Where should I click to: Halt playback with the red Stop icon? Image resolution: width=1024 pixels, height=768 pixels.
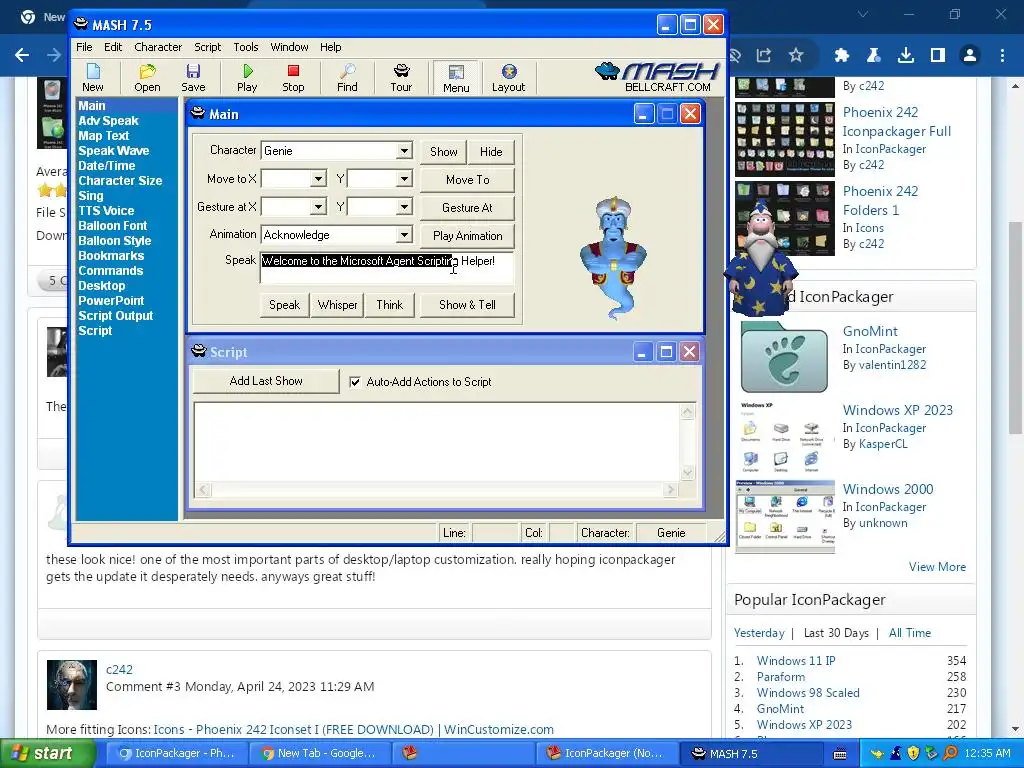point(293,78)
